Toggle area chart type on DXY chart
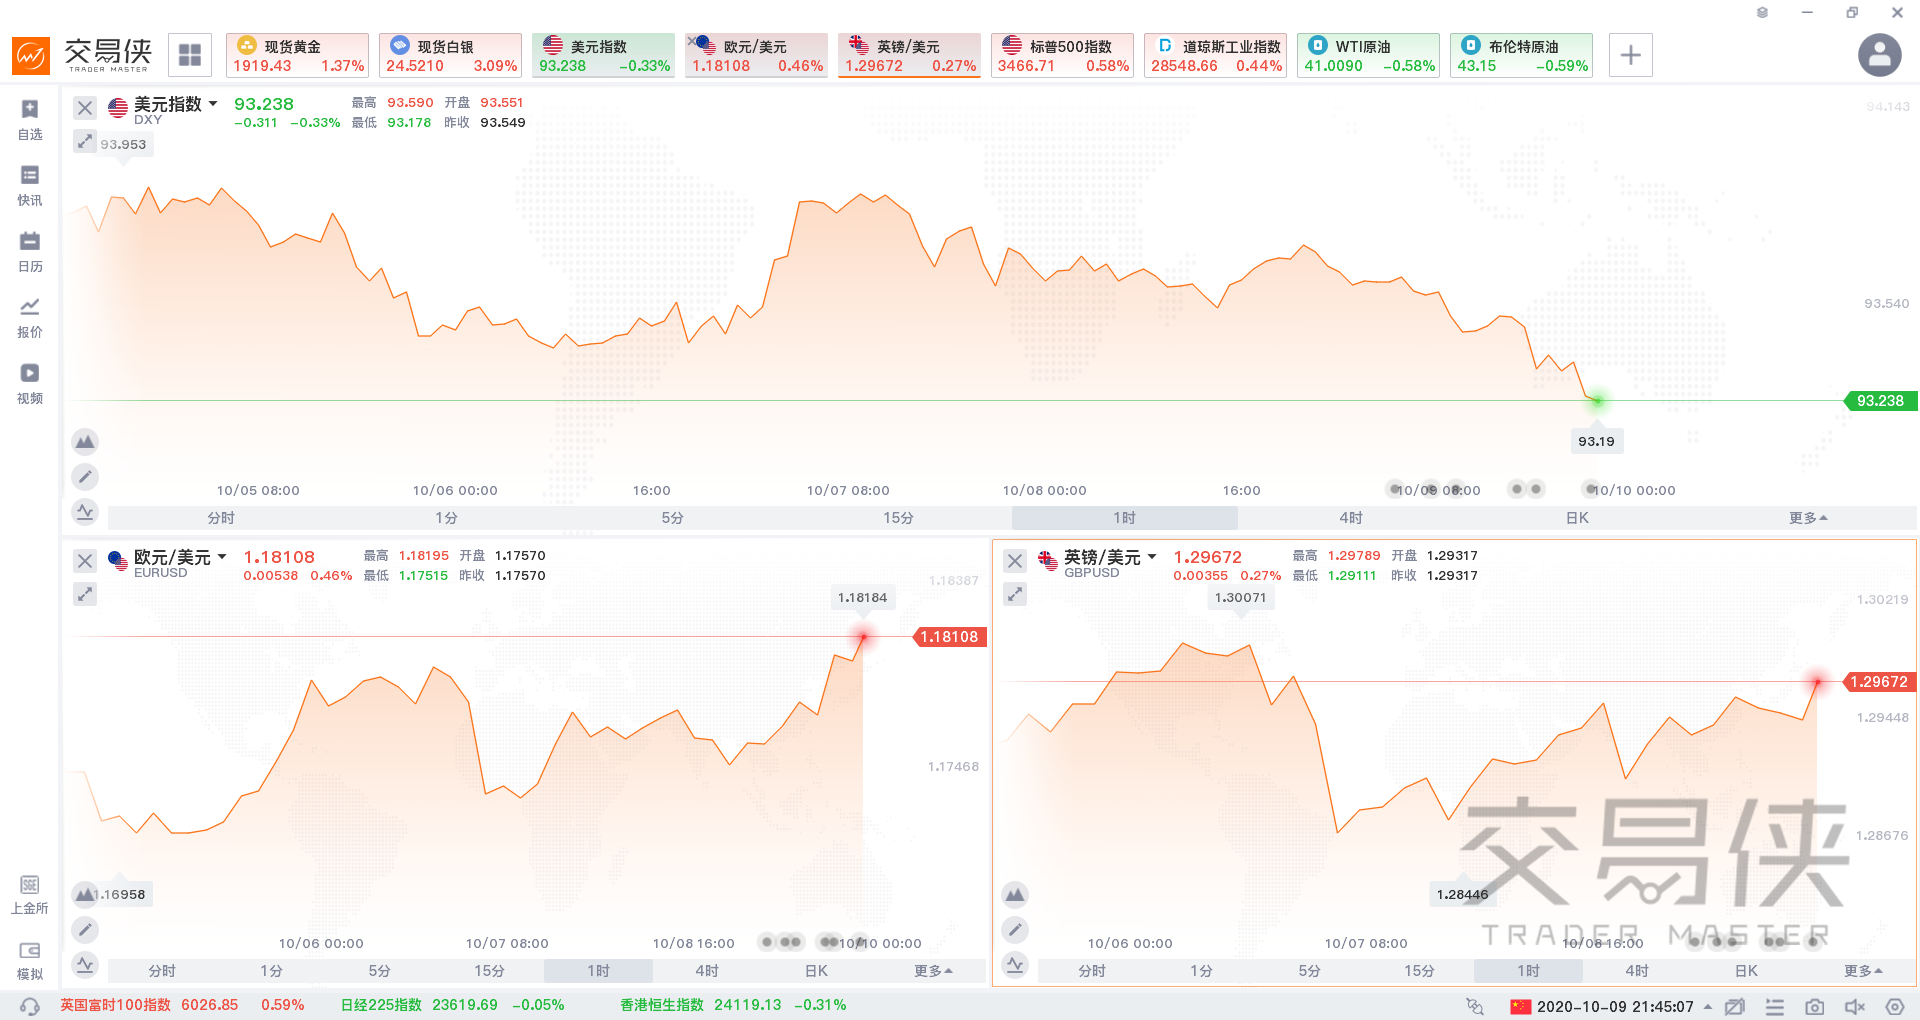Screen dimensions: 1920x1020 [x=85, y=441]
